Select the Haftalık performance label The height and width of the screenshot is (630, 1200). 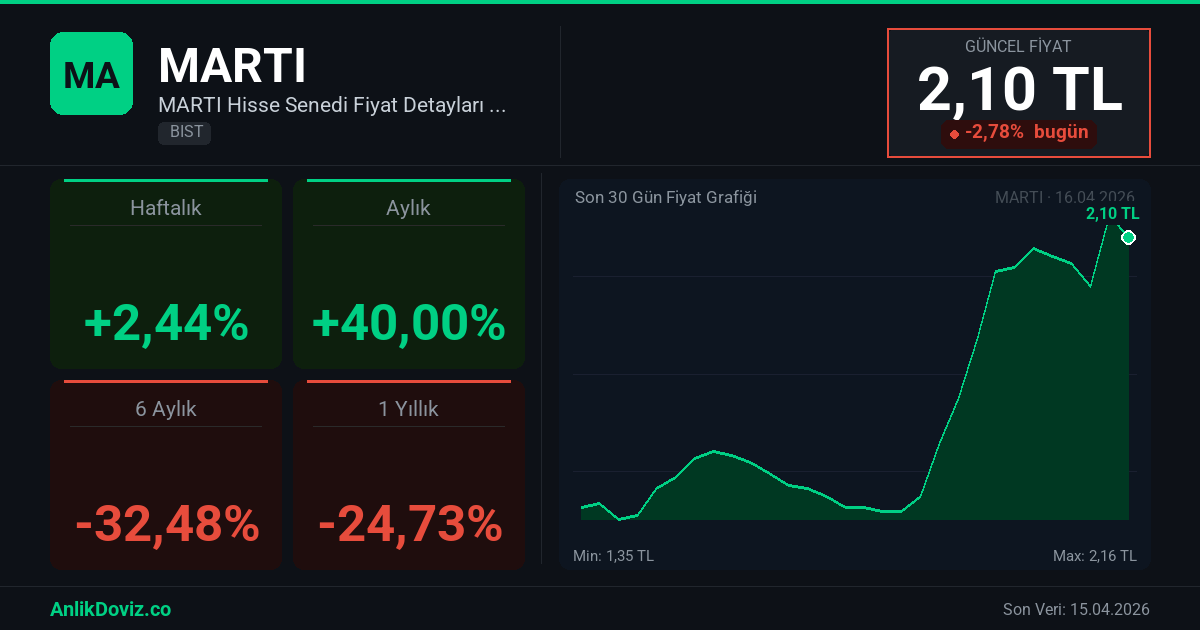click(x=166, y=208)
